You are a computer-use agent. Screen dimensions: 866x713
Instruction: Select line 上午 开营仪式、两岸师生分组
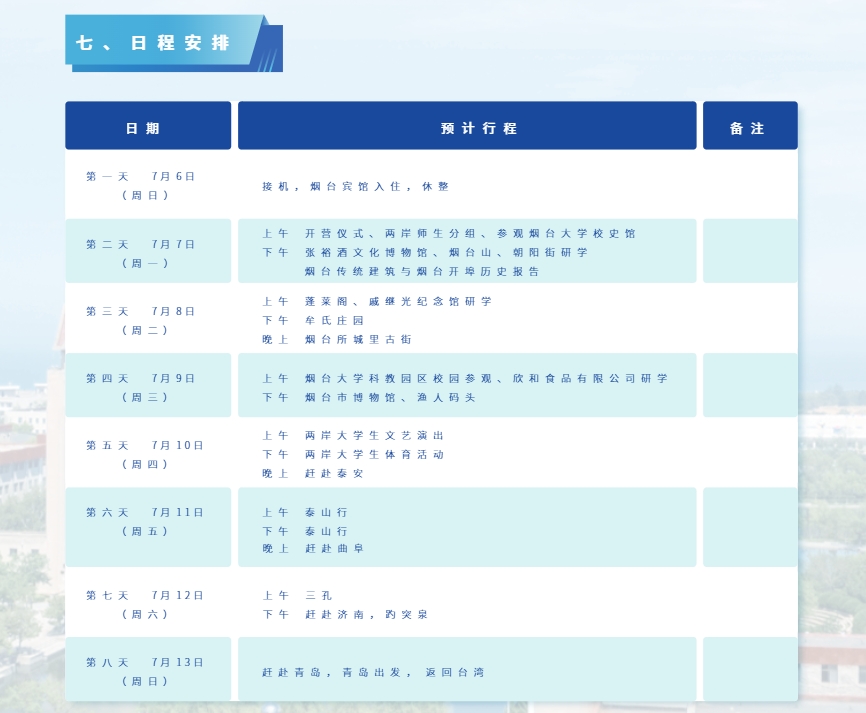pyautogui.click(x=448, y=234)
